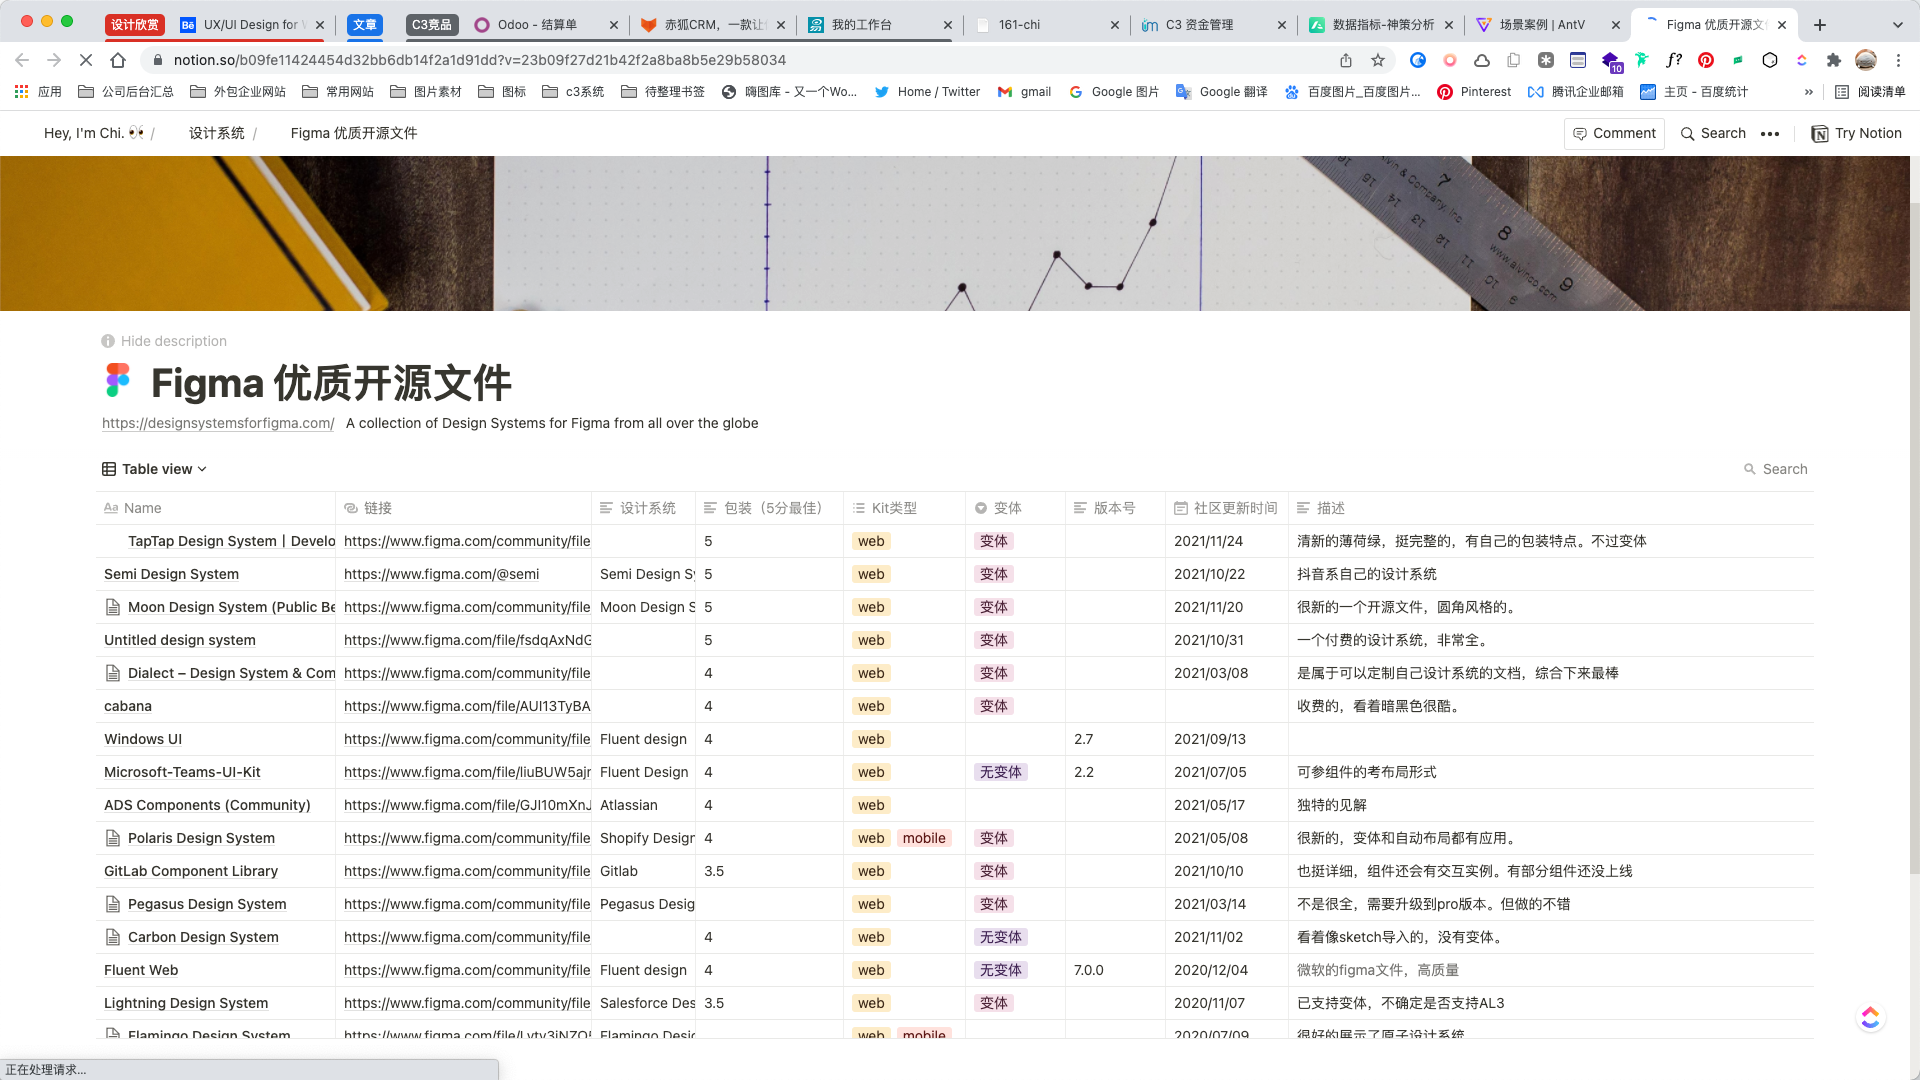Open Notion page more options dots
This screenshot has height=1080, width=1920.
click(x=1770, y=133)
